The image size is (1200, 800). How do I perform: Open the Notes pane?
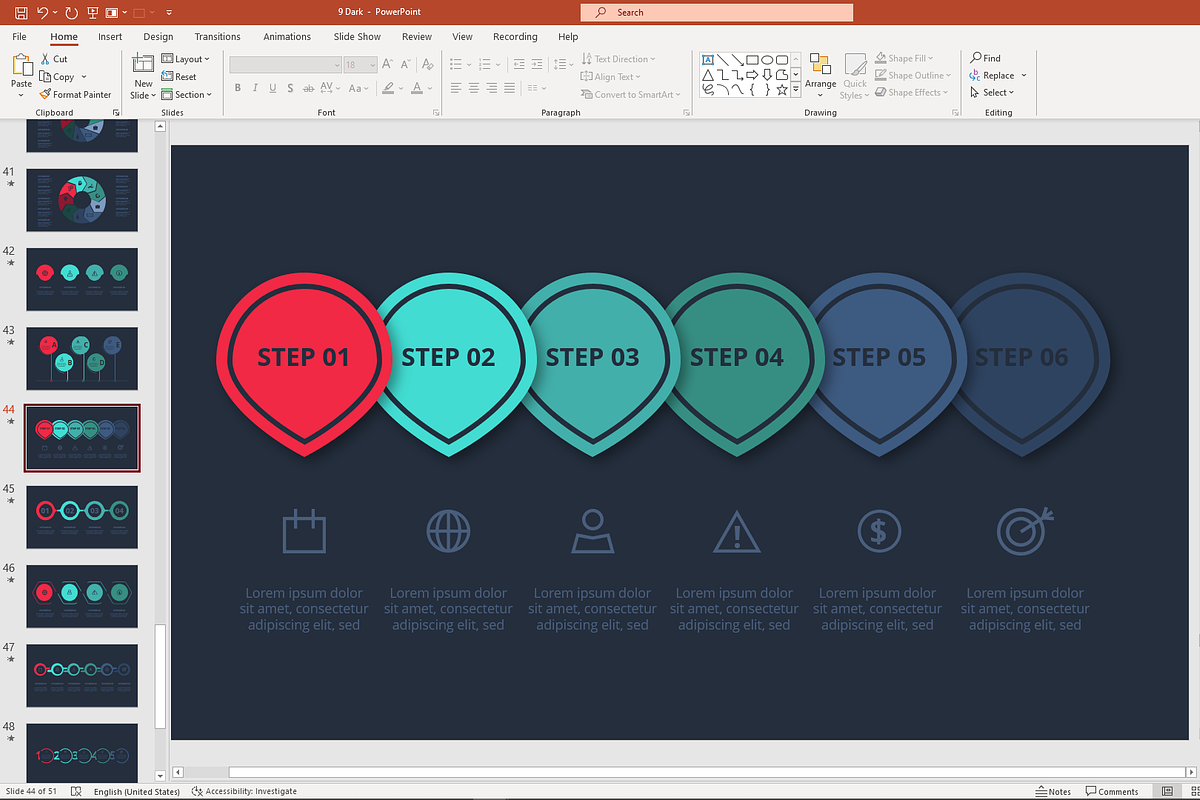click(x=1053, y=791)
